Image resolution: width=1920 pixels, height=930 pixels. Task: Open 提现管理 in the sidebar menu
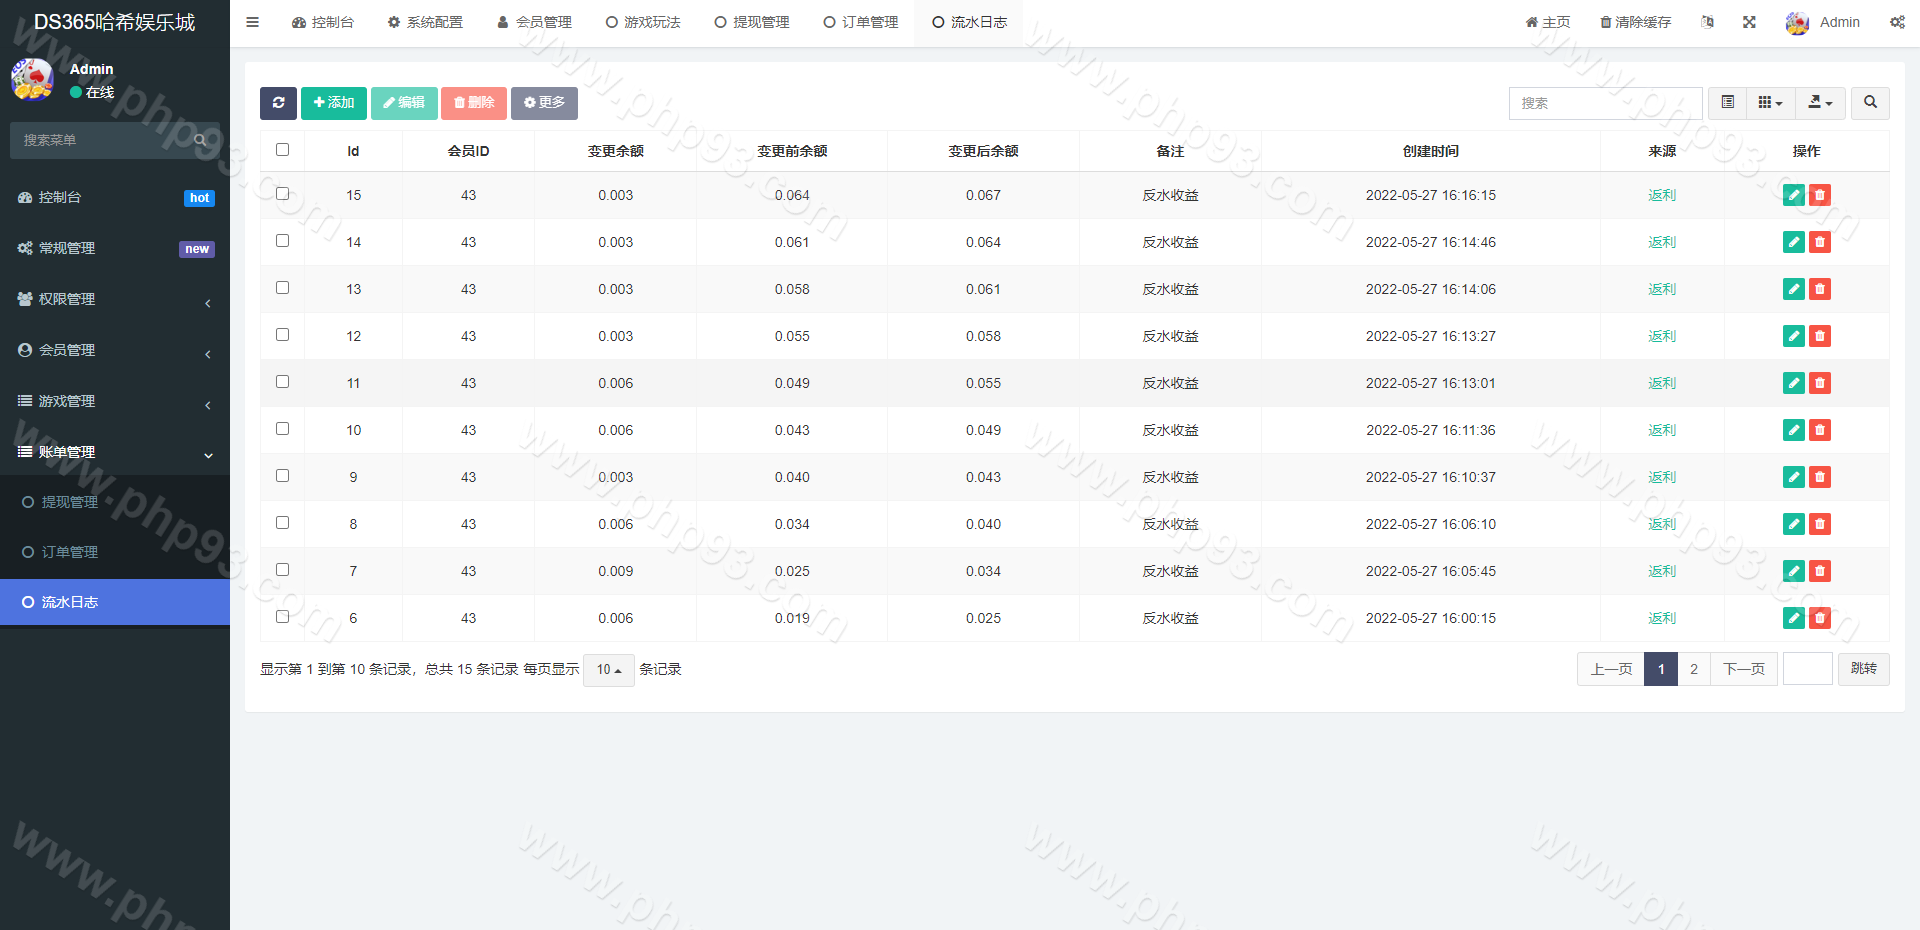point(70,502)
